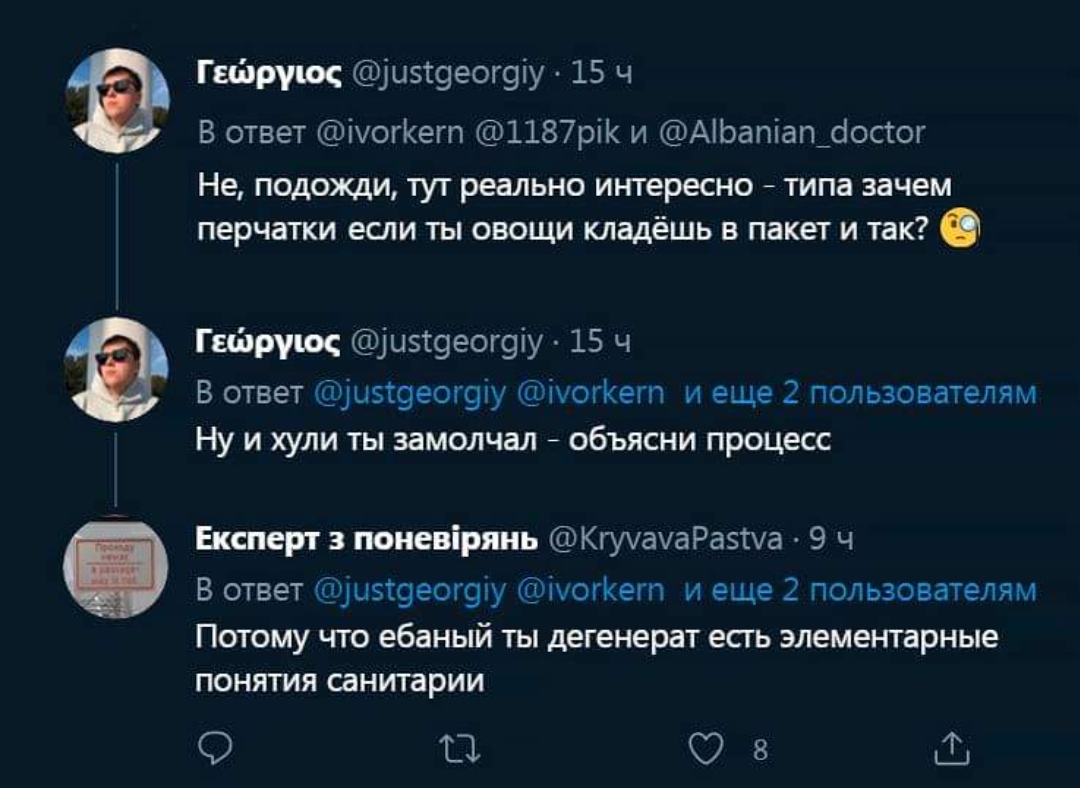Click the 15 ч timestamp on second tweet
This screenshot has width=1080, height=788.
(x=599, y=342)
